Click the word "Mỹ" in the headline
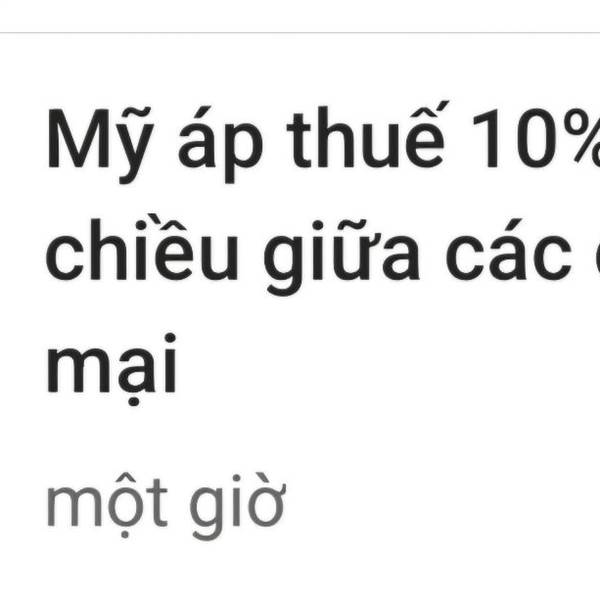The height and width of the screenshot is (600, 600). tap(100, 143)
